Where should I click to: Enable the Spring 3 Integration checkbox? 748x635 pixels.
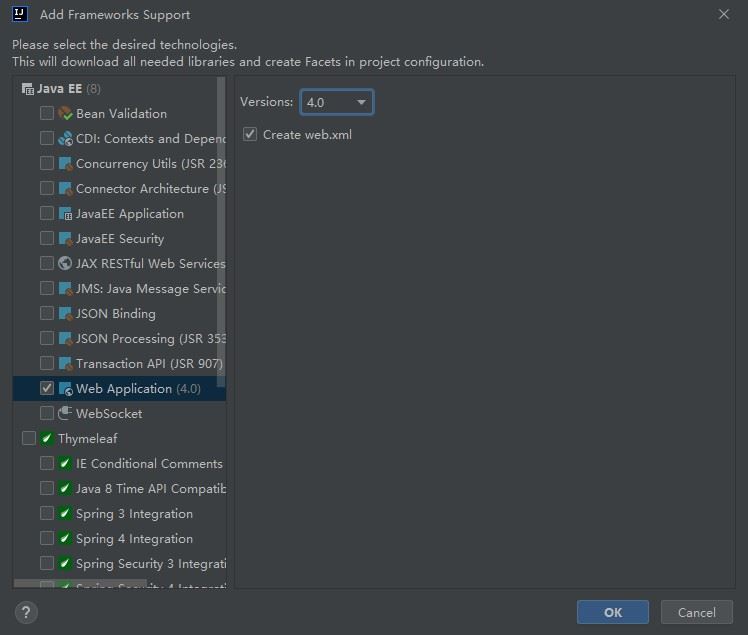[x=47, y=513]
